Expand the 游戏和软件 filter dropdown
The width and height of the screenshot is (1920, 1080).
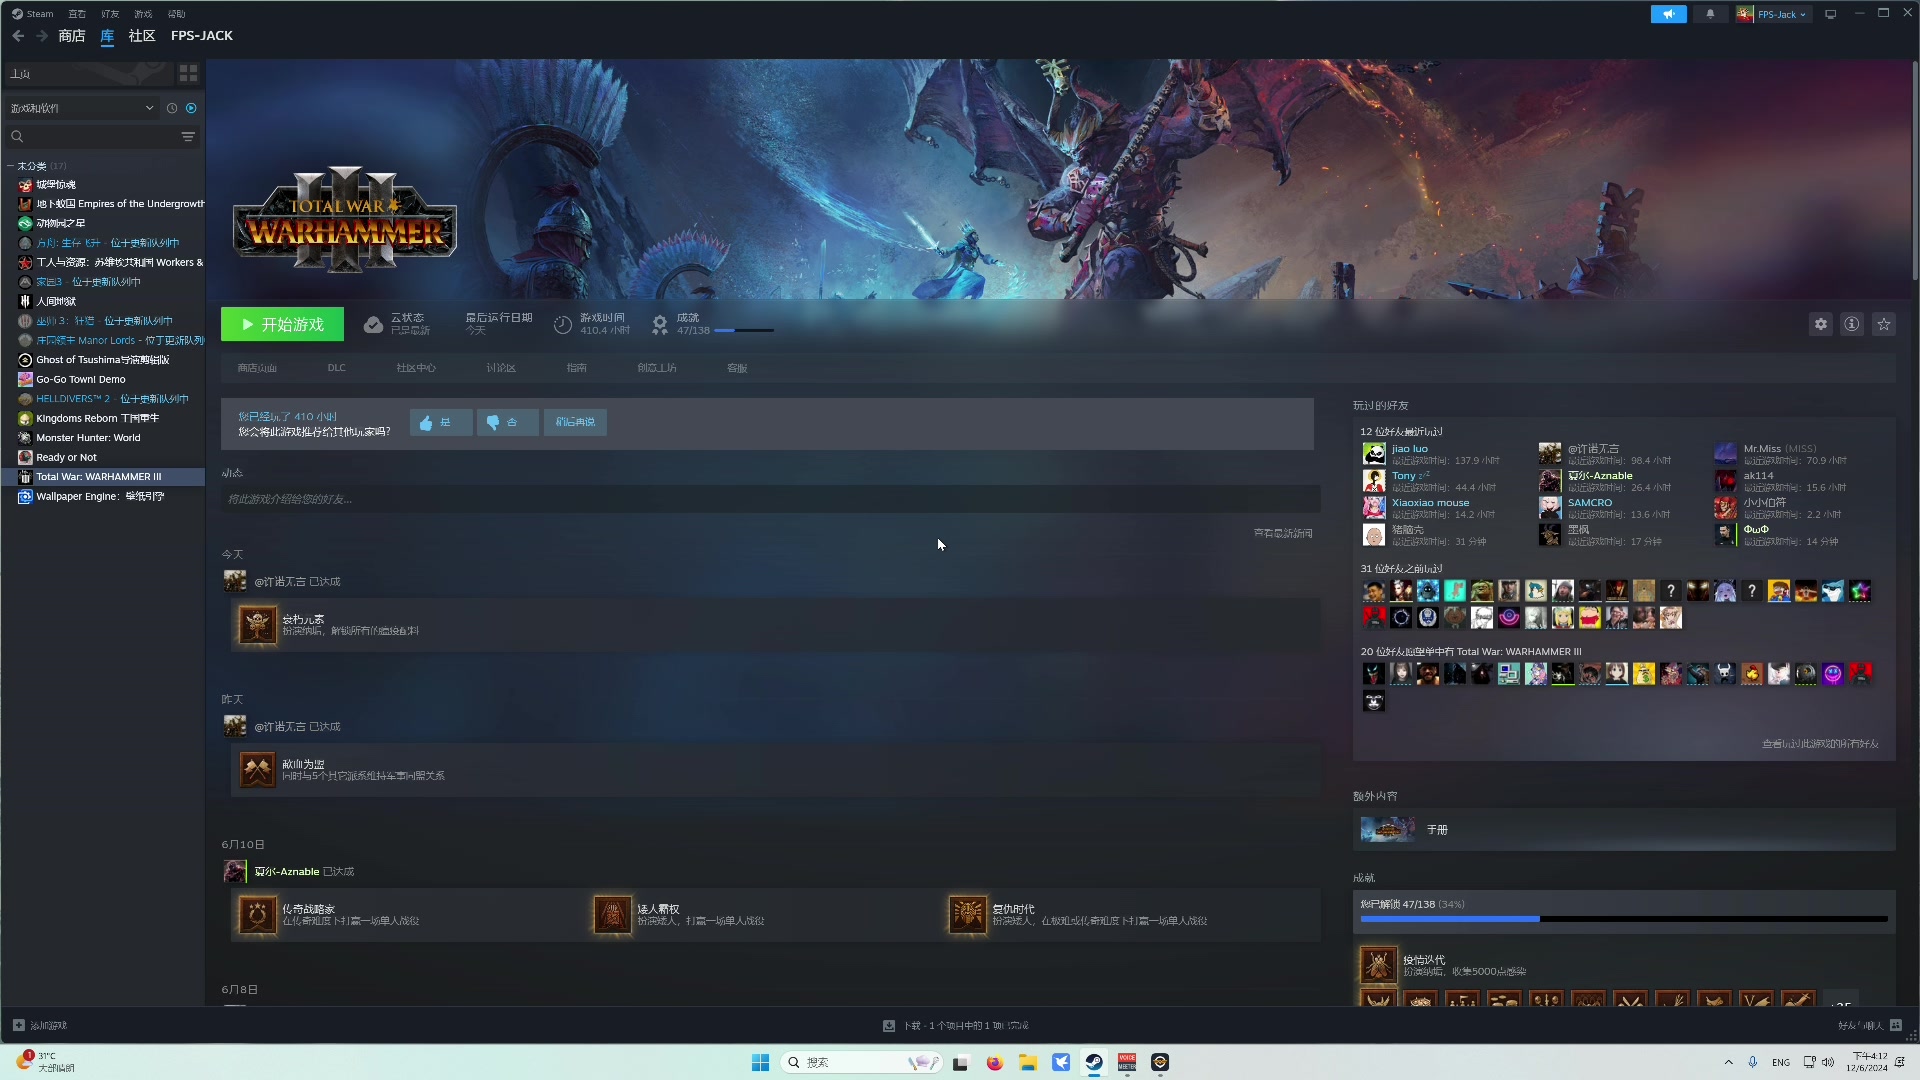[x=82, y=108]
